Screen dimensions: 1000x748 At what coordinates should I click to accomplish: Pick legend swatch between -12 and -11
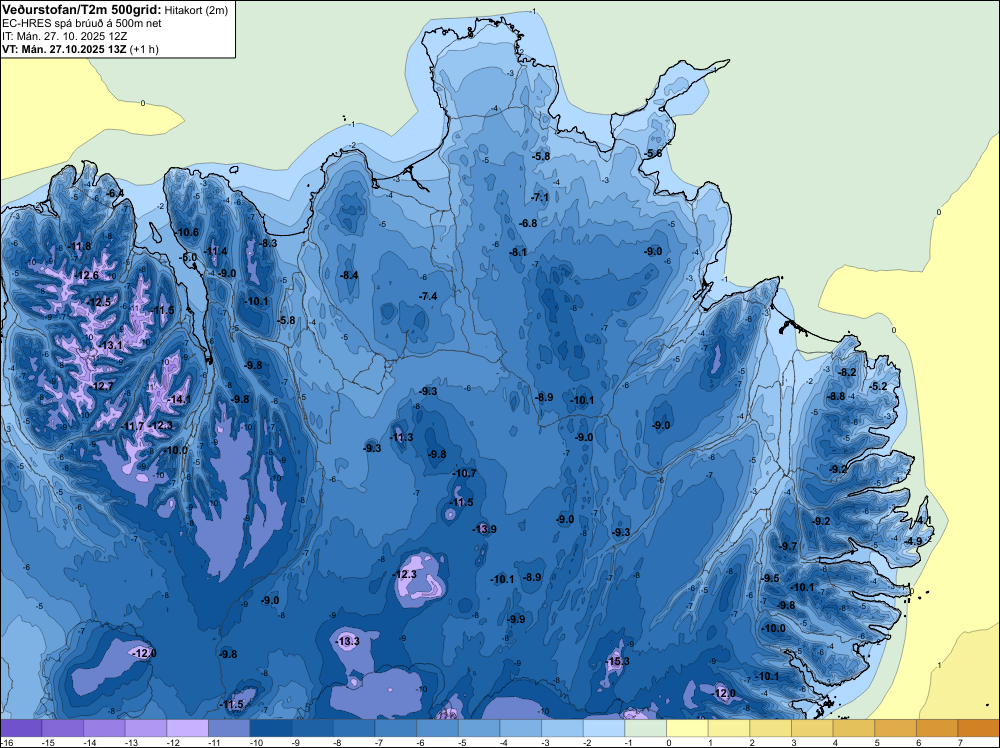[188, 728]
